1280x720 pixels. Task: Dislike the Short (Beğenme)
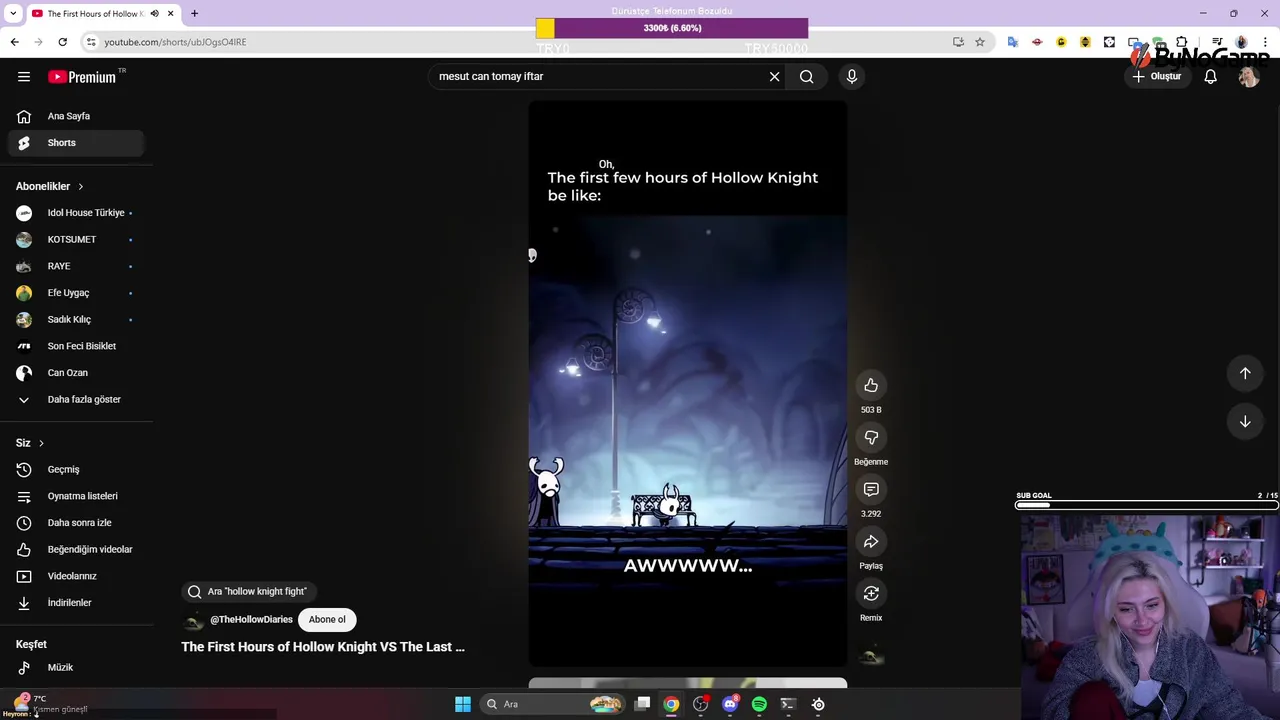point(871,438)
